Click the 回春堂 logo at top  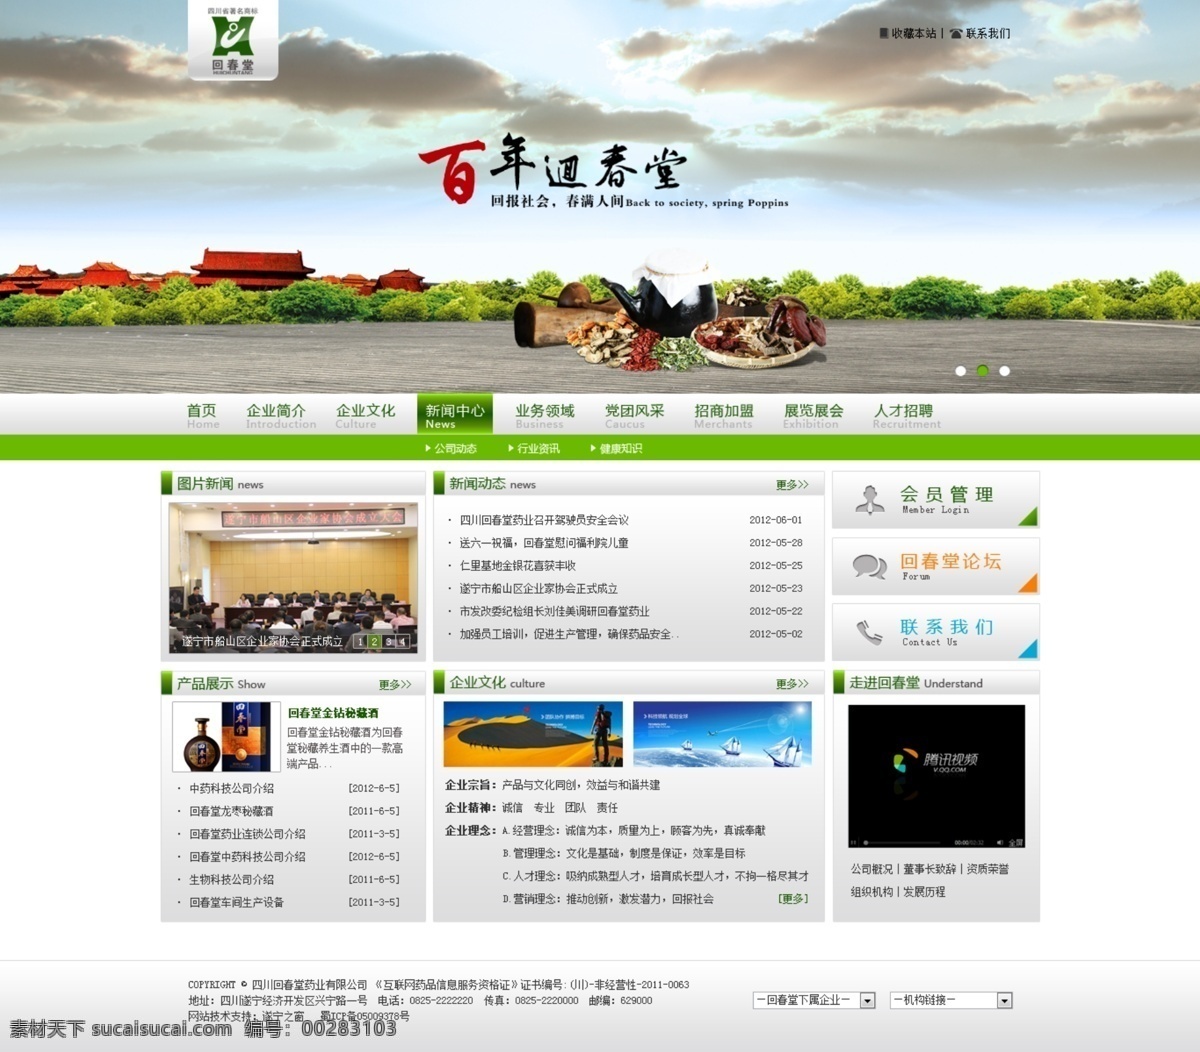click(x=232, y=40)
